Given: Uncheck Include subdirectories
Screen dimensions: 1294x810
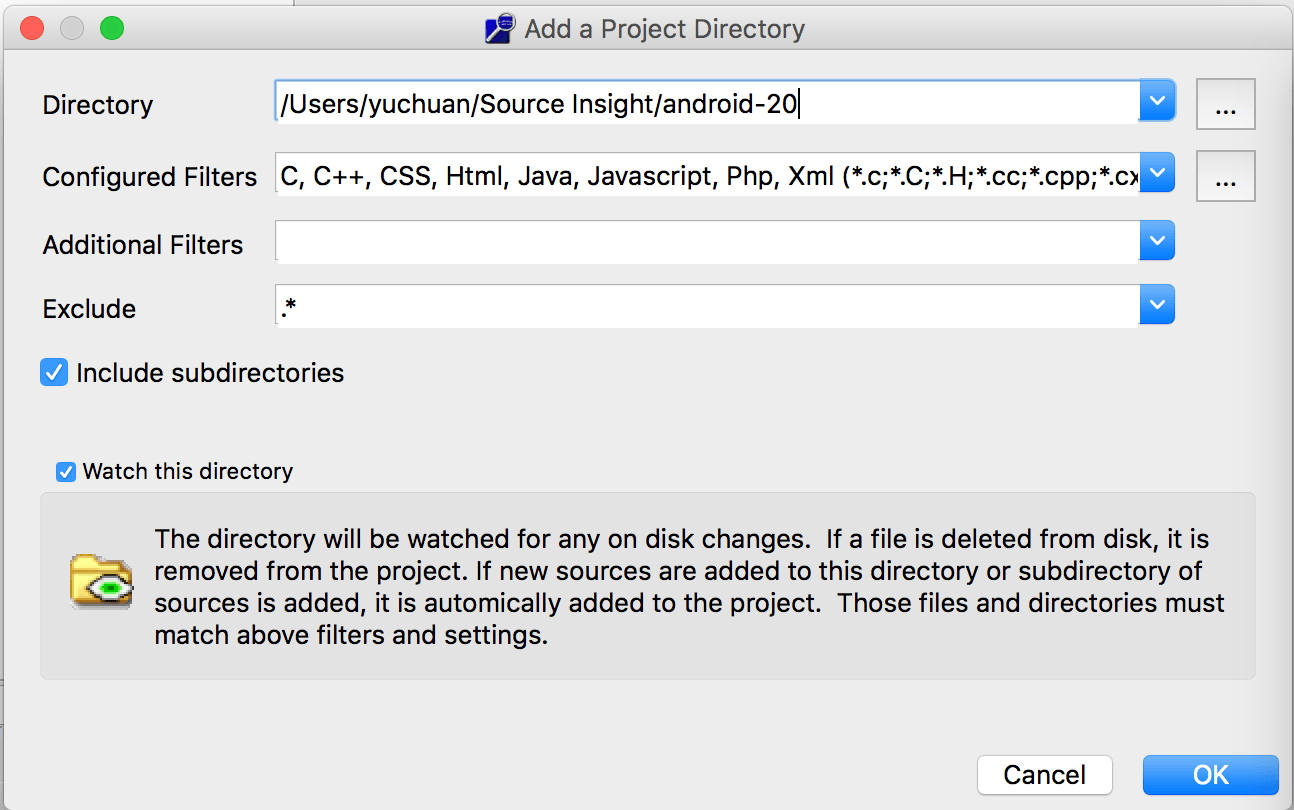Looking at the screenshot, I should coord(54,373).
